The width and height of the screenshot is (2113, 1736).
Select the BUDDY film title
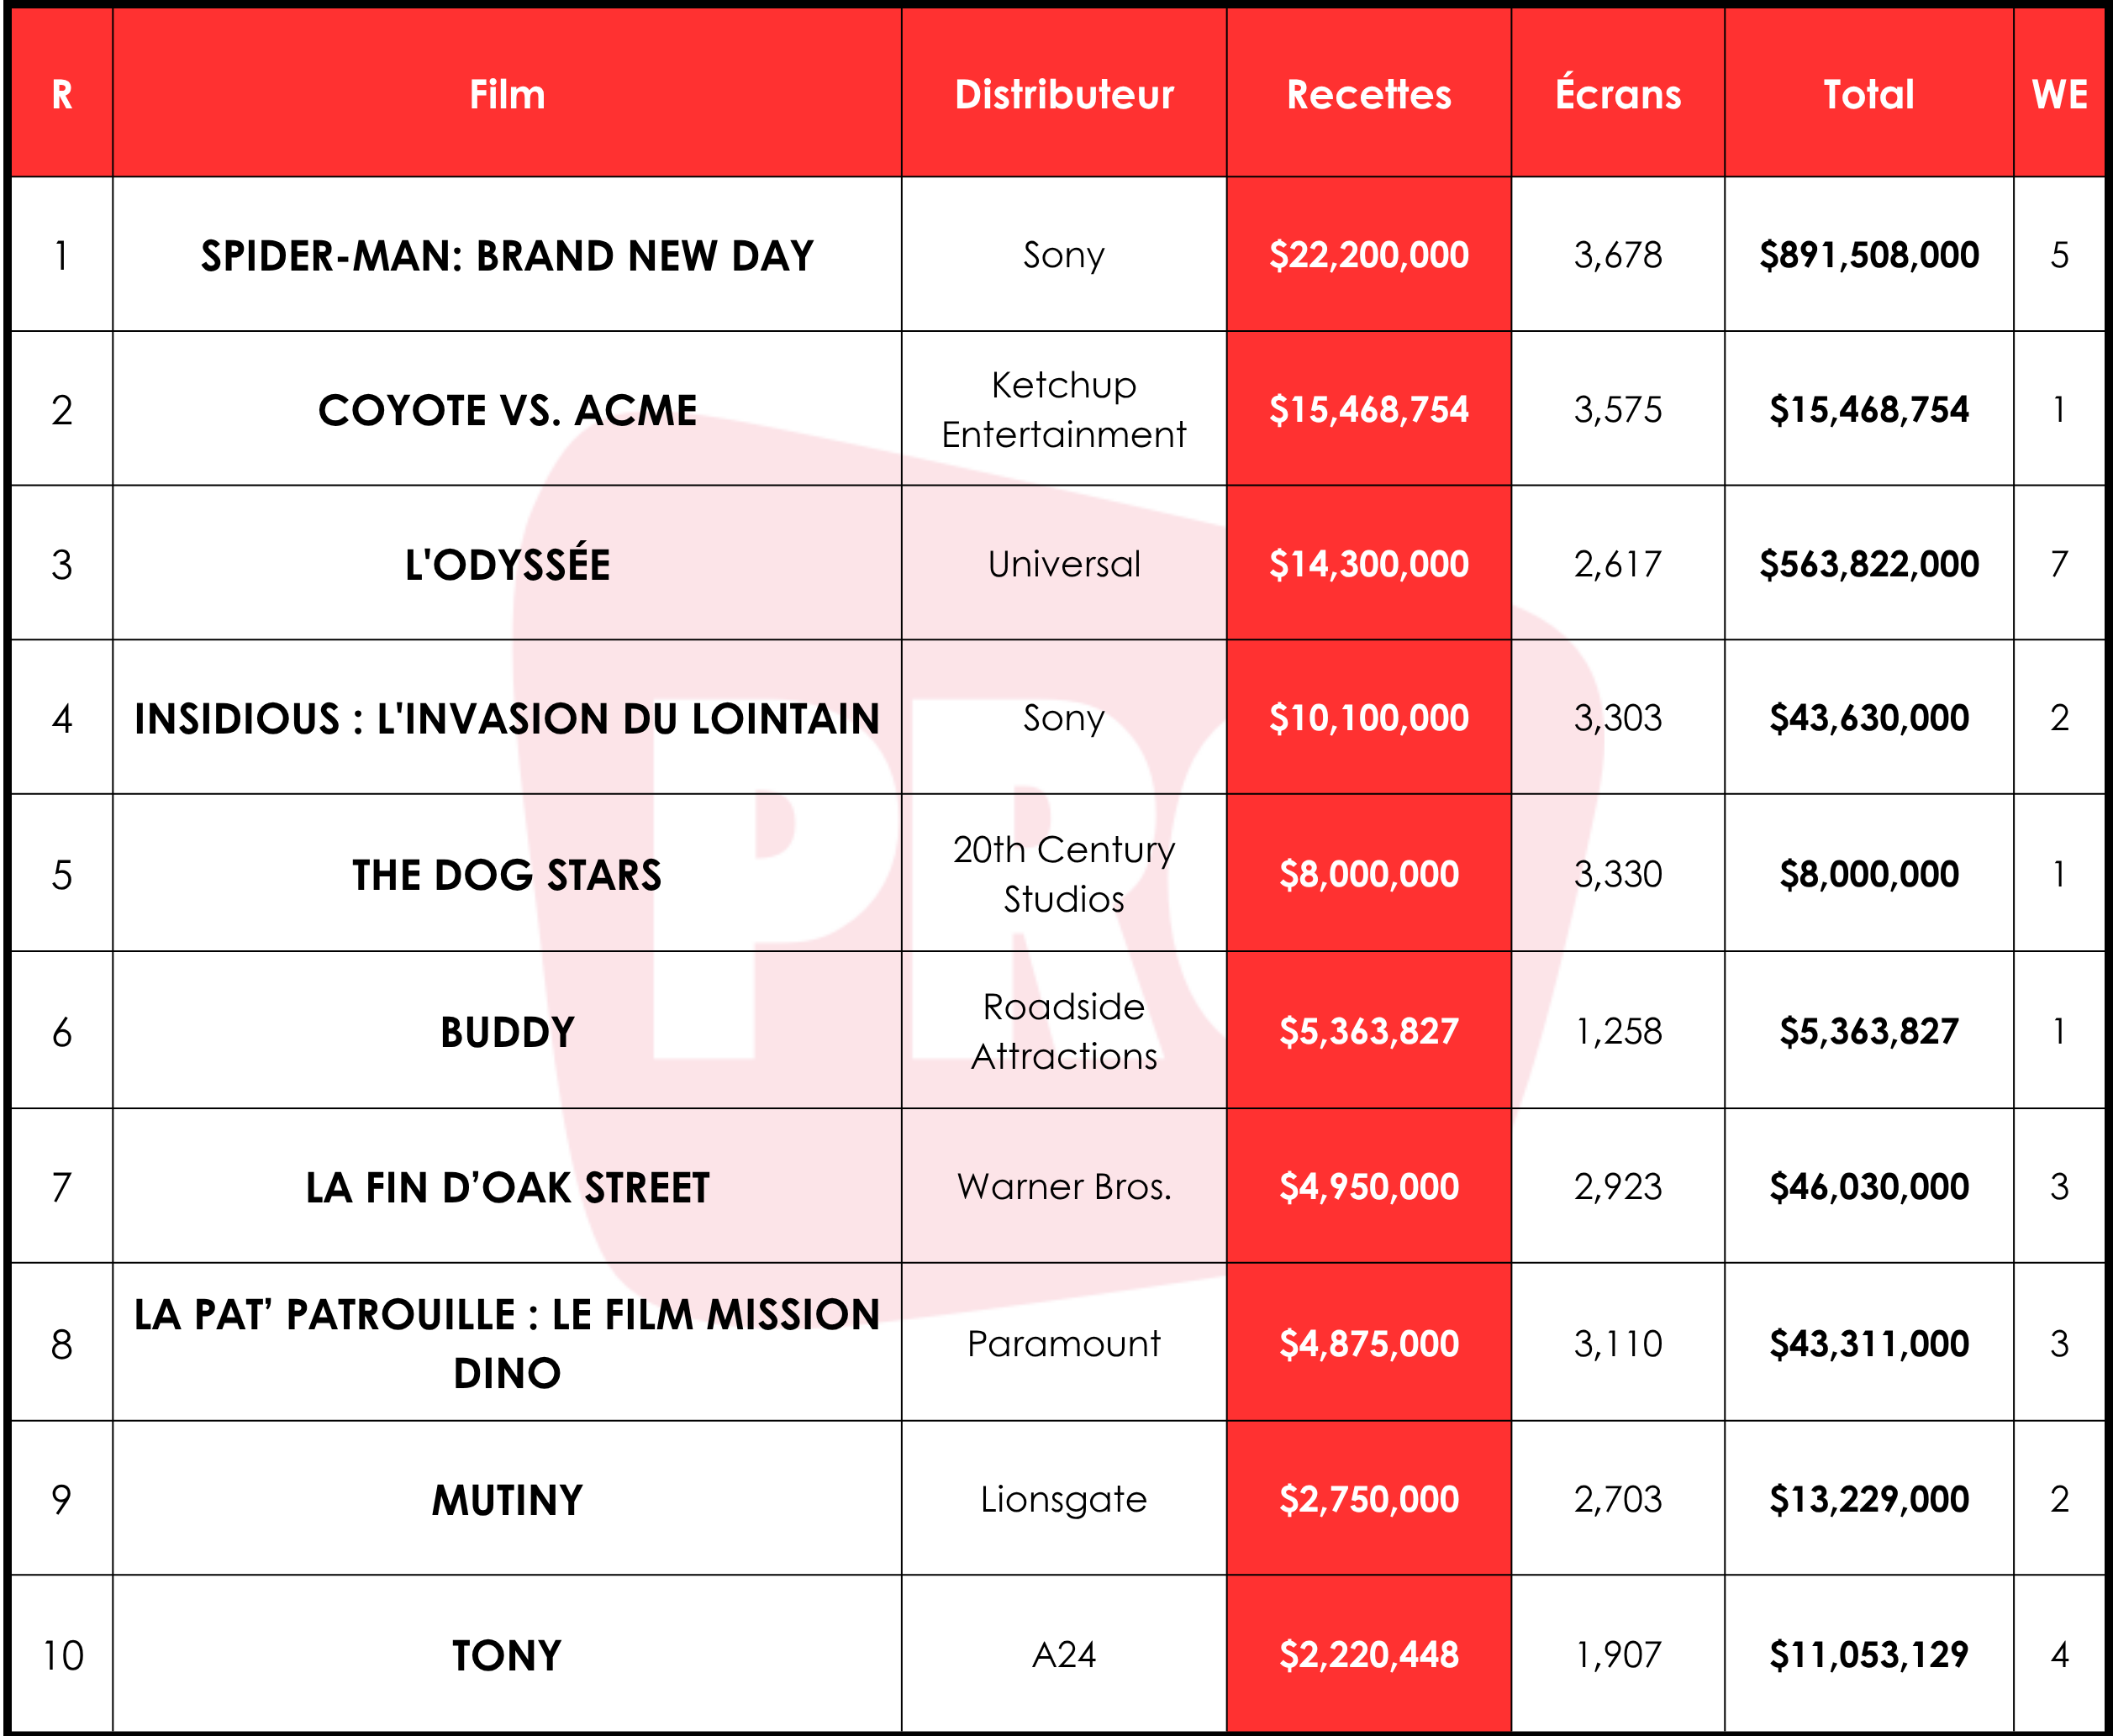(x=507, y=1031)
